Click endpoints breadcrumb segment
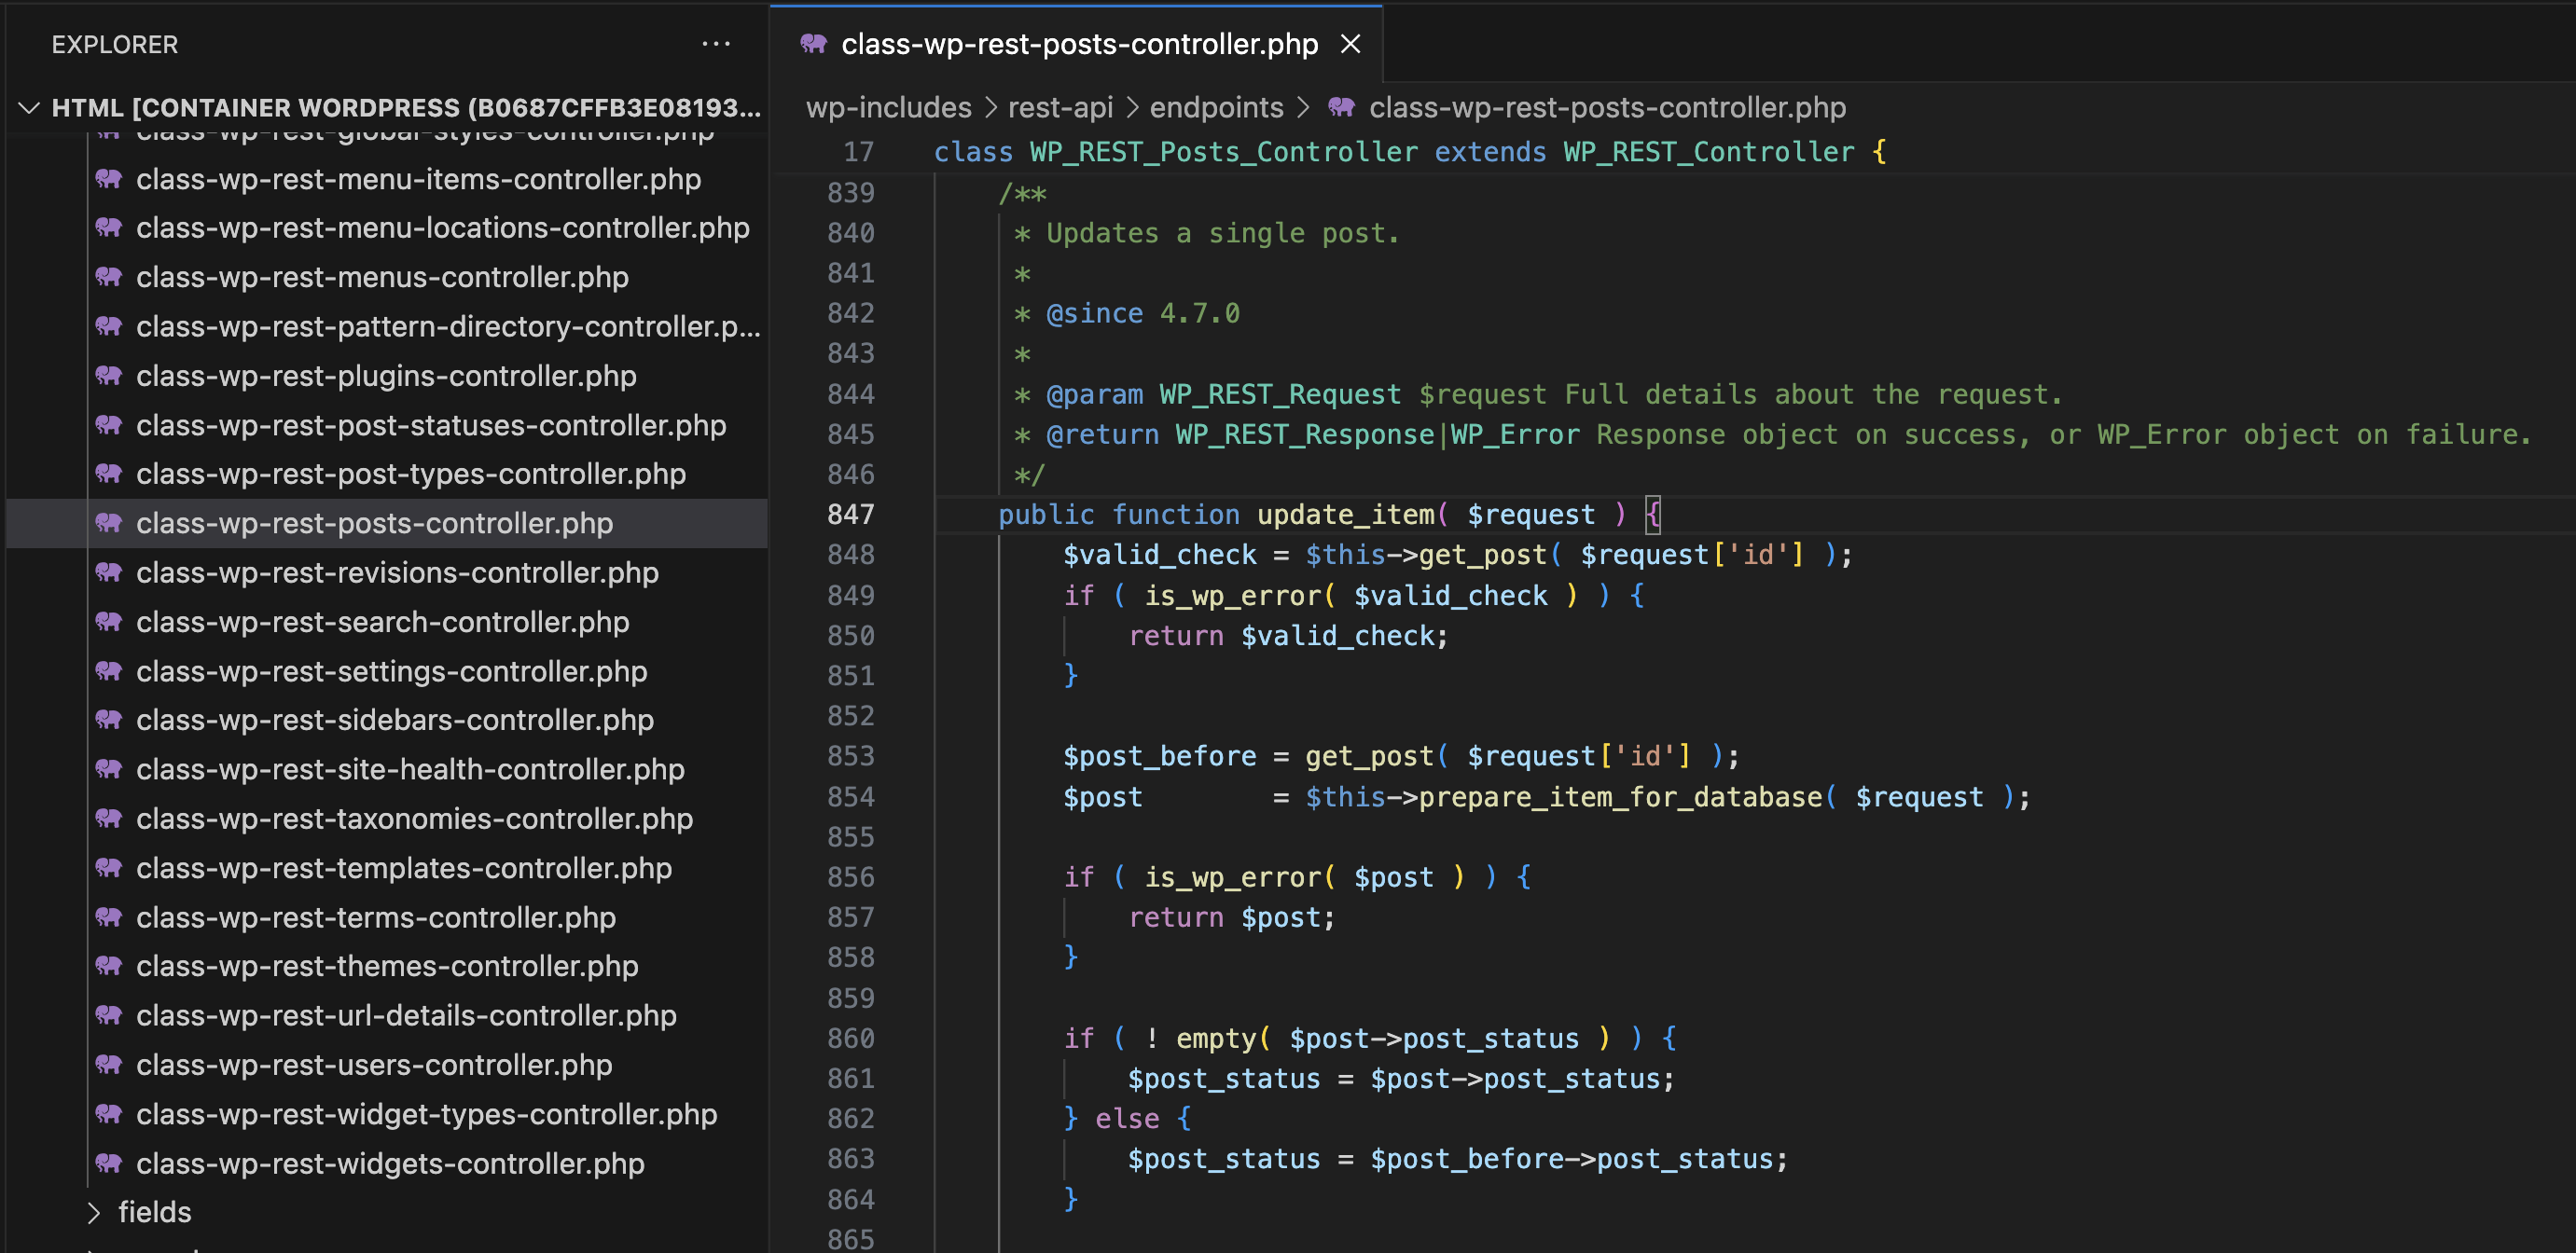 coord(1216,107)
